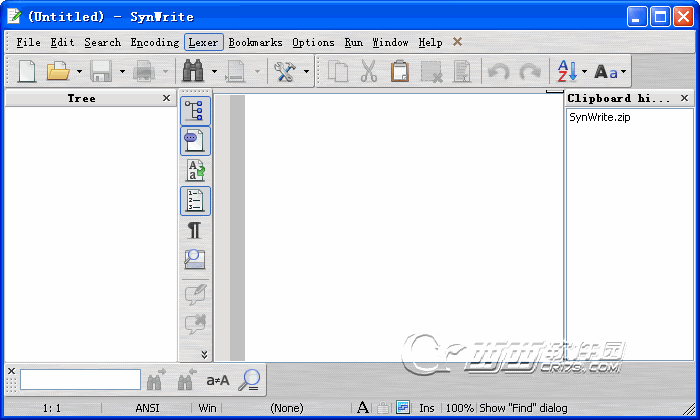Toggle the Tree panel sidebar icon
The image size is (700, 420).
point(195,111)
